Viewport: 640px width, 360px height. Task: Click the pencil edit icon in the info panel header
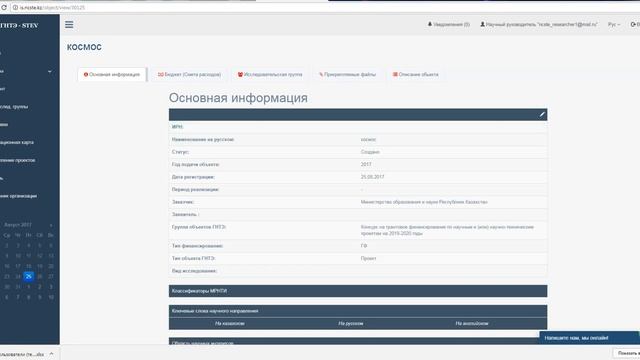(542, 115)
